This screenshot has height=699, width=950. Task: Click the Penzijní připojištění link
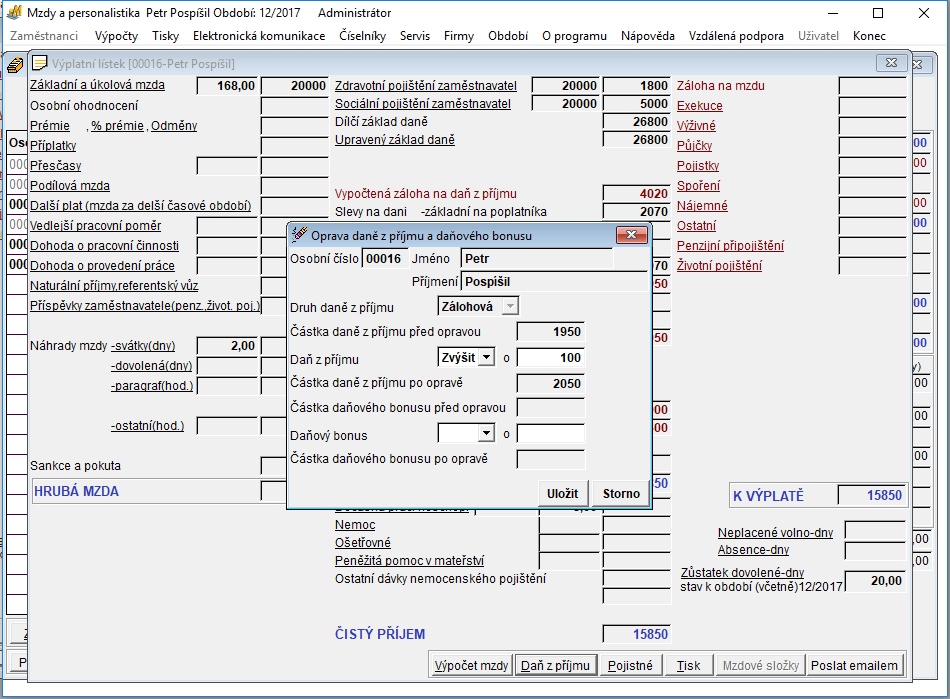730,245
